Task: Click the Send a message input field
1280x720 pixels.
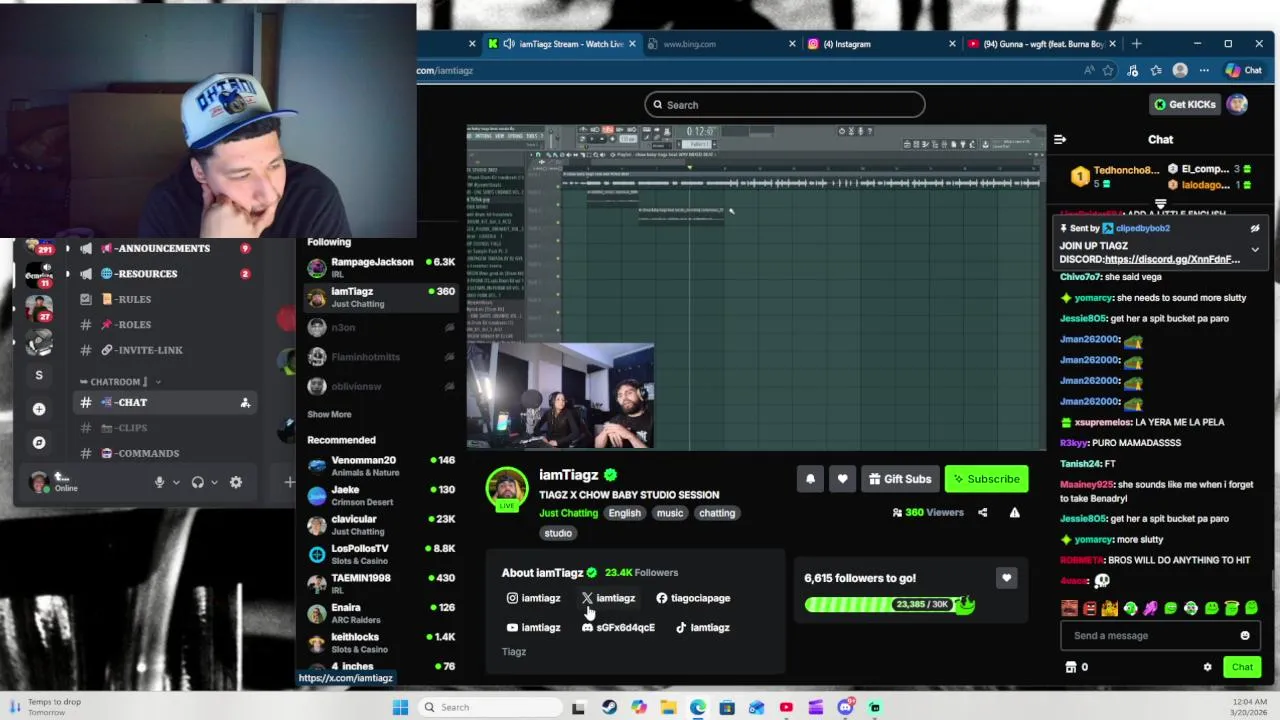Action: point(1150,636)
